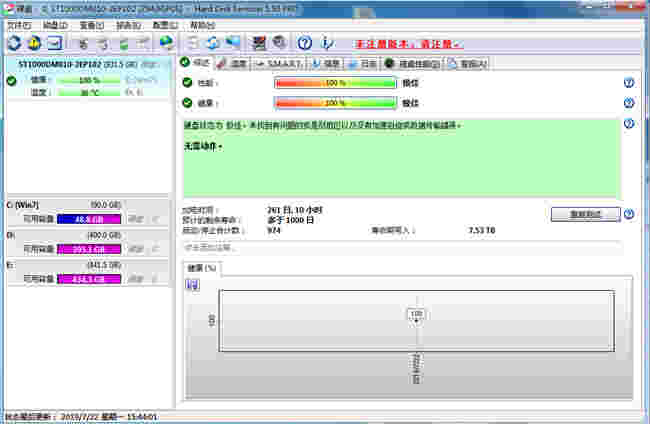Click the red unregistered version link
The height and width of the screenshot is (424, 650).
[x=409, y=44]
